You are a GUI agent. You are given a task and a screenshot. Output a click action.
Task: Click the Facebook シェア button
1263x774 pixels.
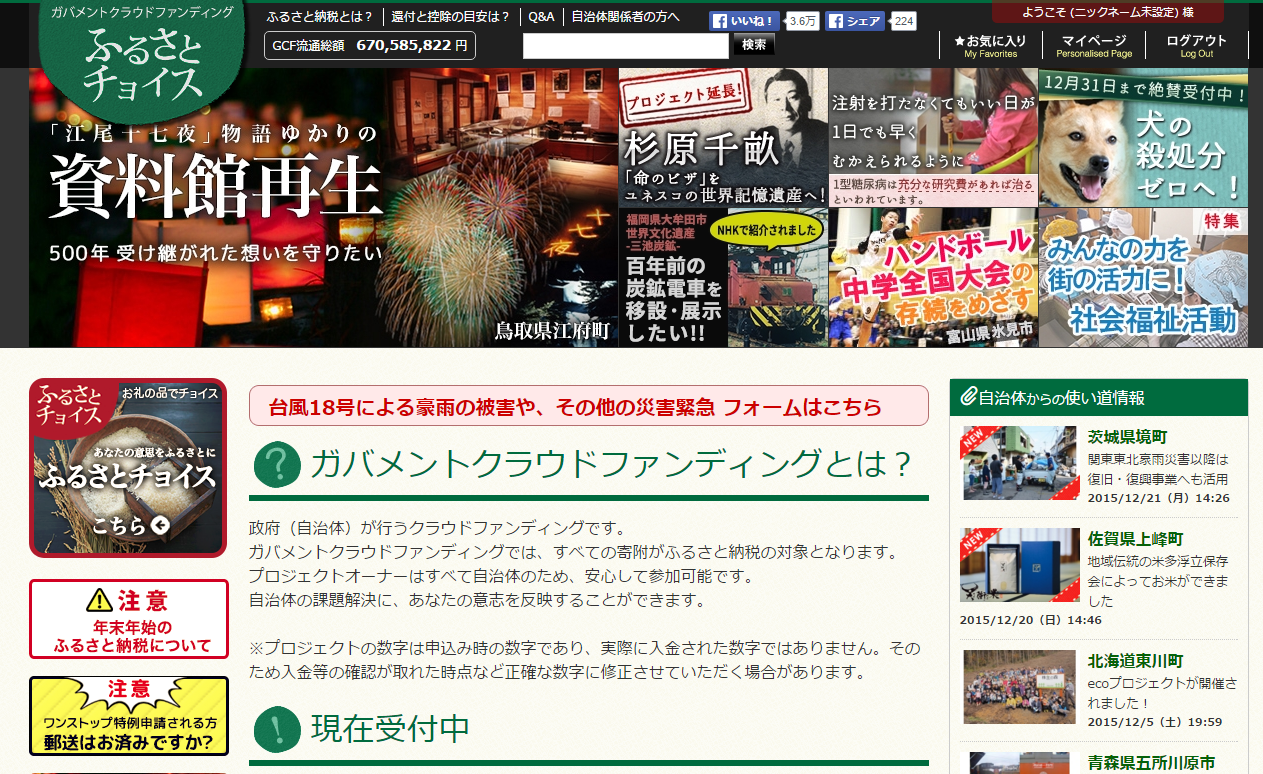(855, 21)
